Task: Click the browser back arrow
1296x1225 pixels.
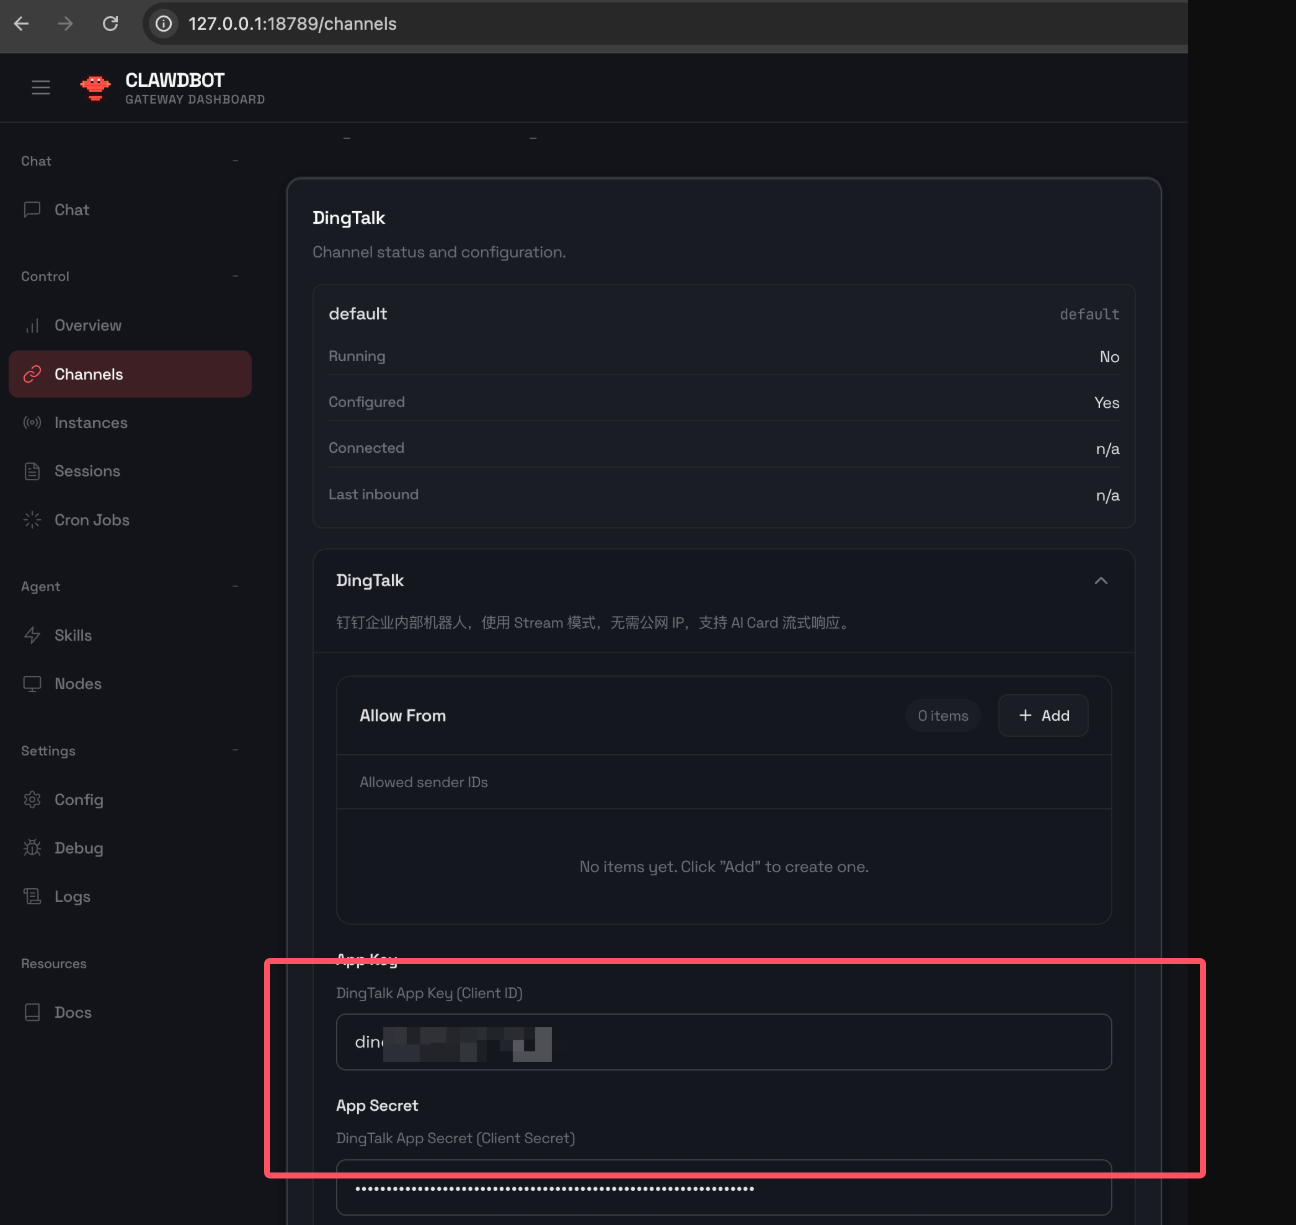Action: 21,23
